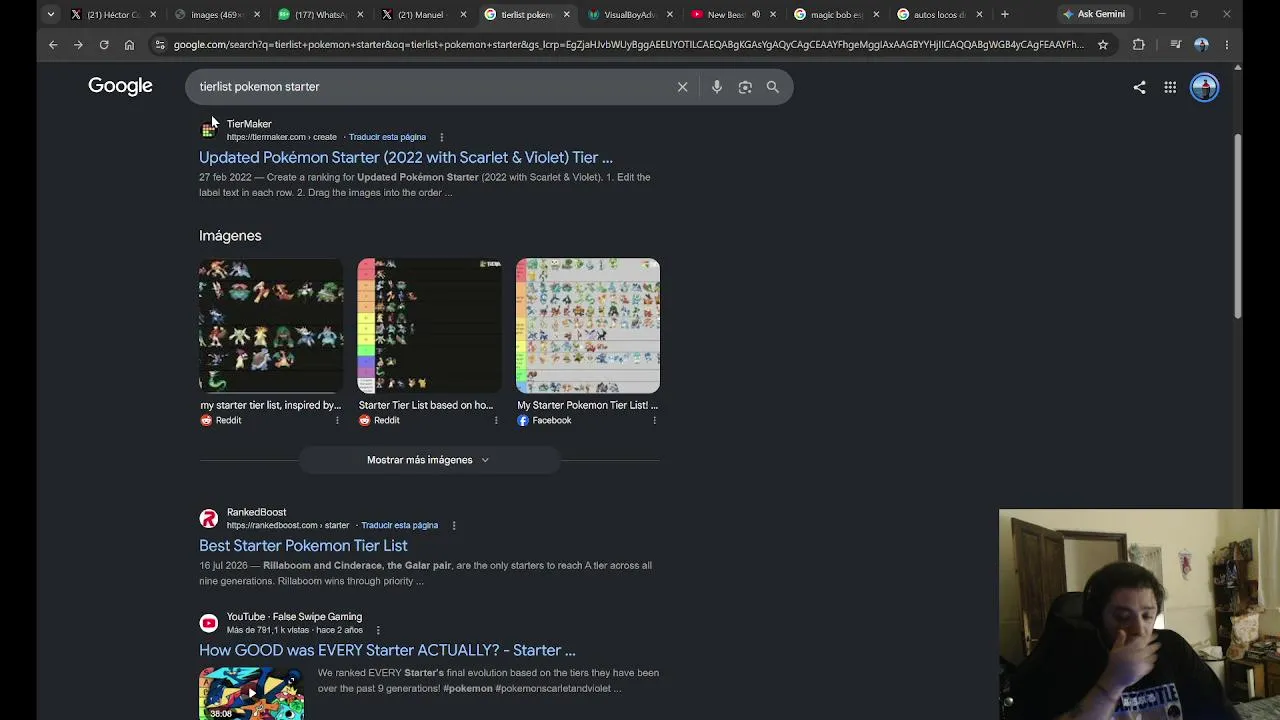
Task: Focus the browser address bar URL
Action: pos(628,44)
